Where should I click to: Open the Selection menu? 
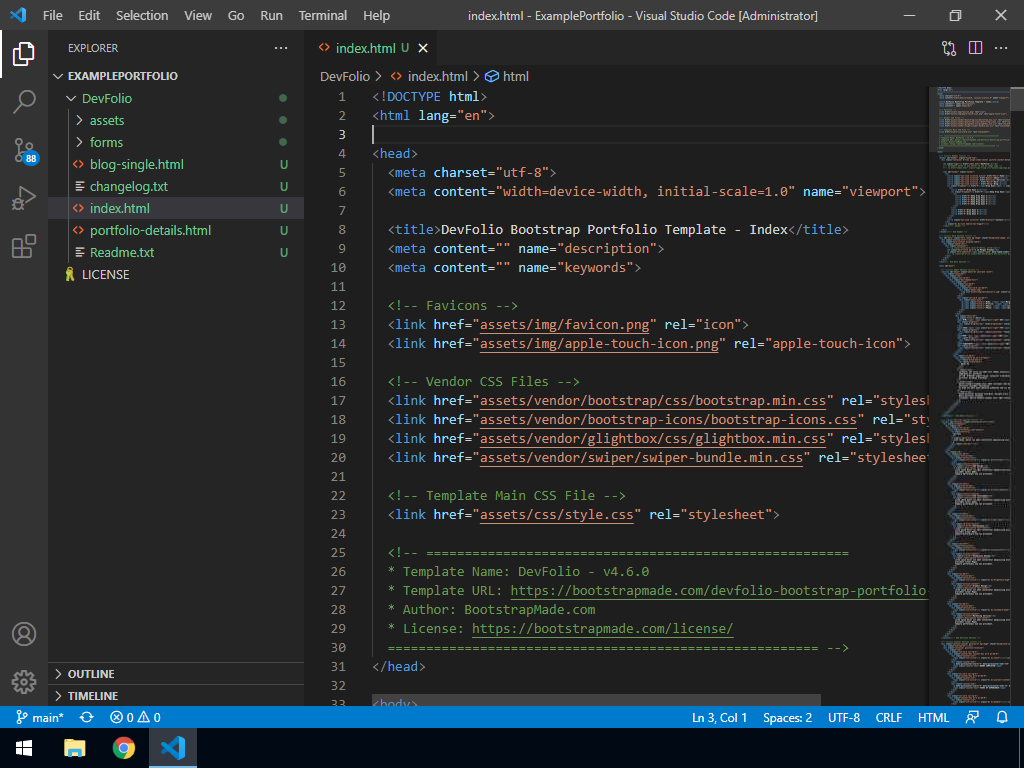pos(142,16)
